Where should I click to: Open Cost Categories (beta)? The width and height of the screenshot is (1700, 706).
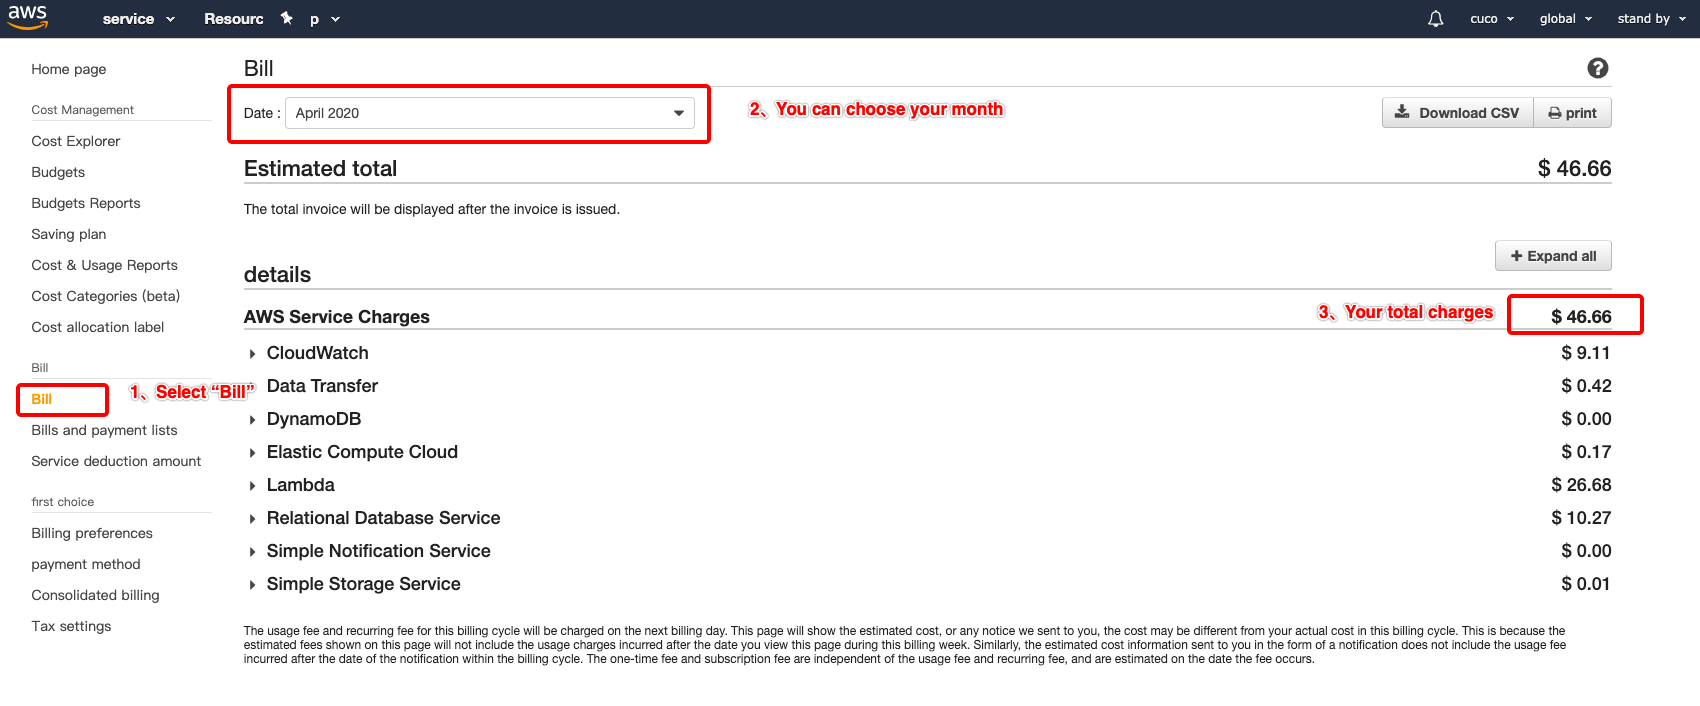106,296
